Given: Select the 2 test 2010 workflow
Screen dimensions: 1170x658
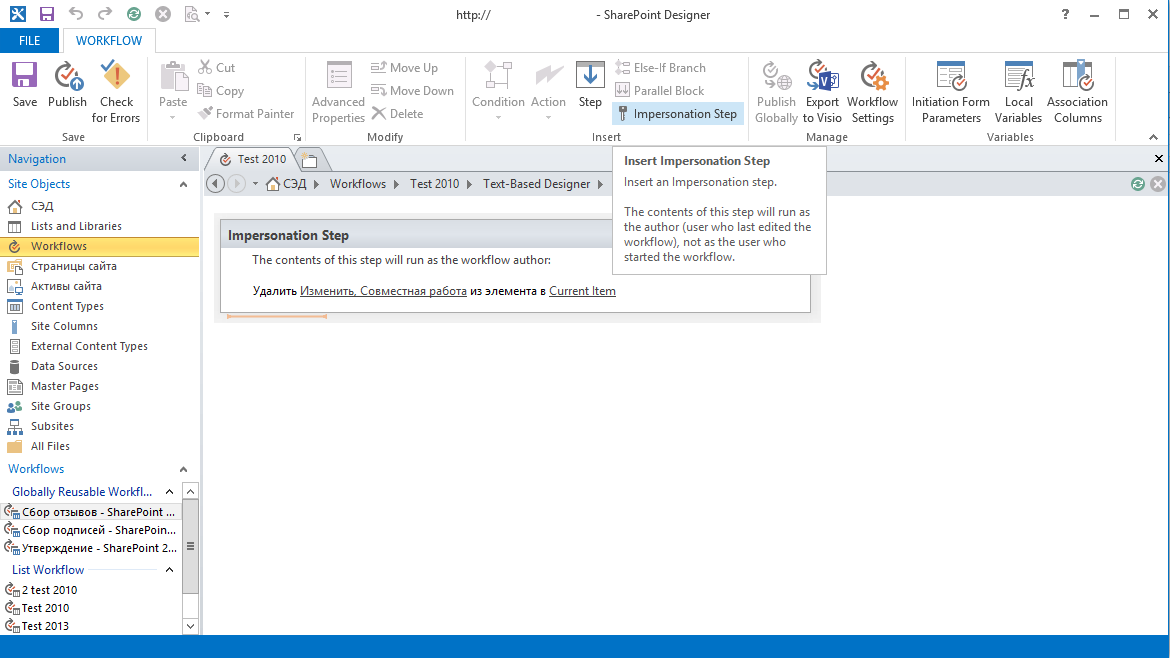Looking at the screenshot, I should coord(49,589).
